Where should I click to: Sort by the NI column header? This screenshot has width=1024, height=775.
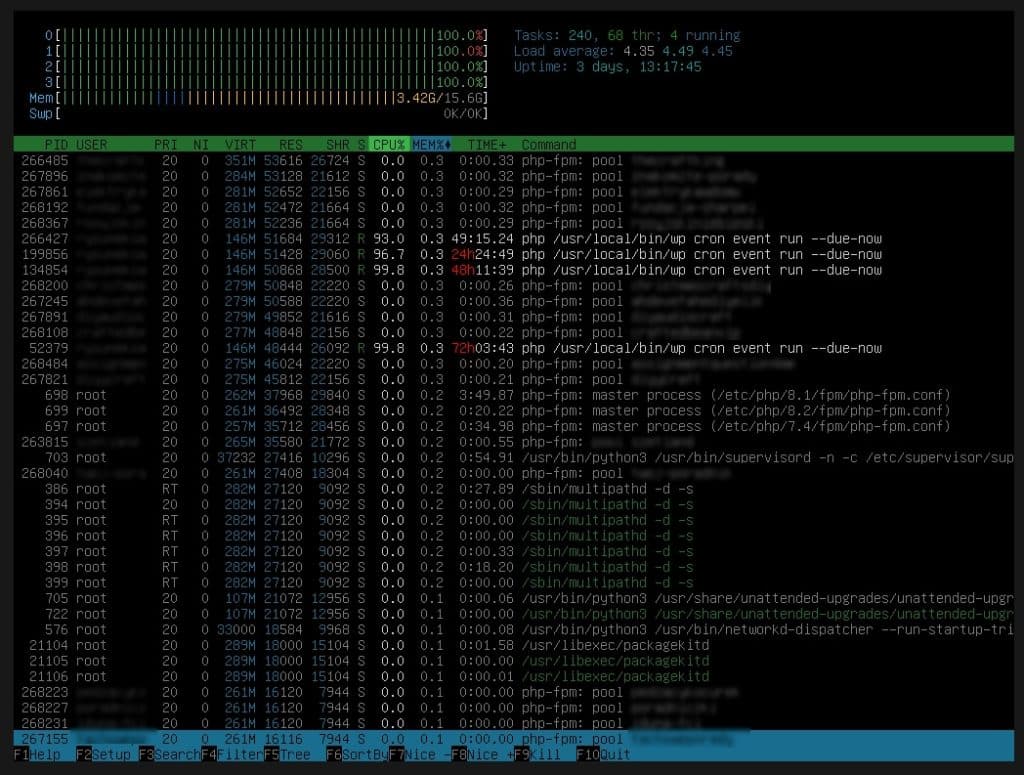pyautogui.click(x=201, y=144)
